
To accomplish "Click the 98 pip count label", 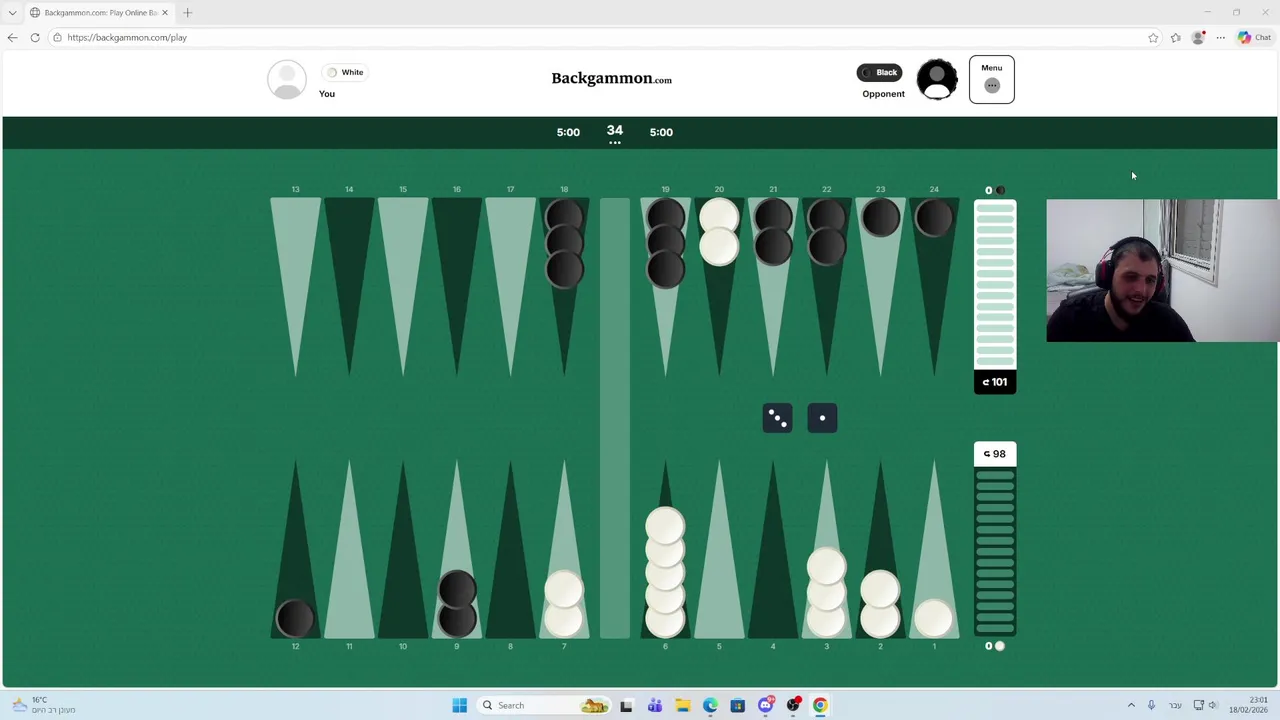I will (995, 454).
